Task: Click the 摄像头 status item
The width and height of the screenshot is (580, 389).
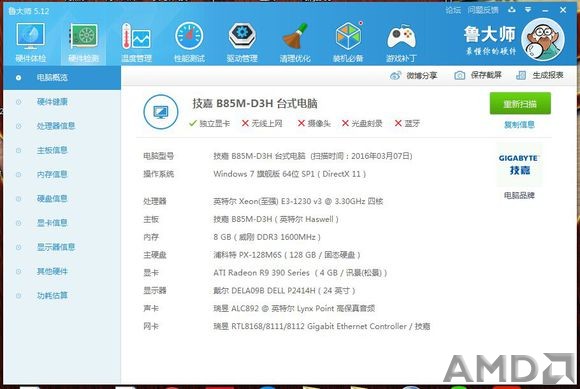Action: click(314, 124)
